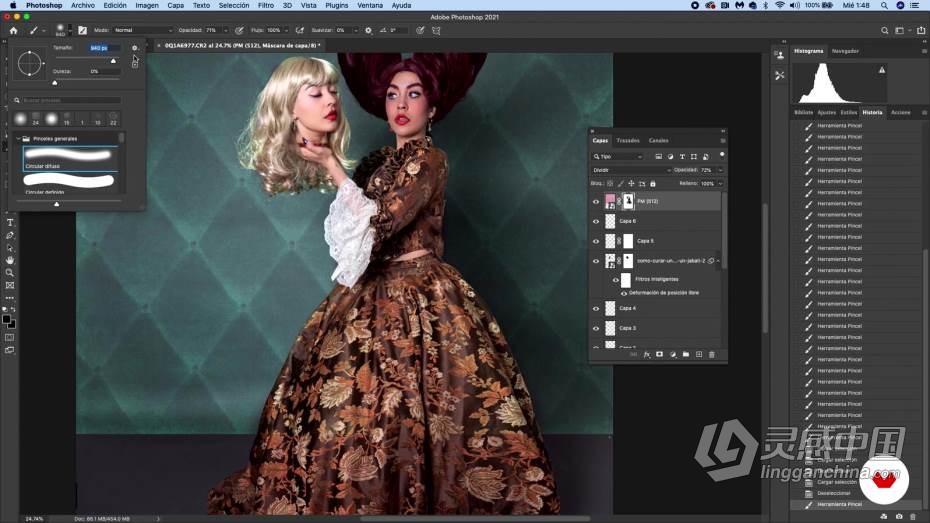Open the Opacidad dropdown in options bar
Viewport: 930px width, 523px height.
pyautogui.click(x=225, y=30)
